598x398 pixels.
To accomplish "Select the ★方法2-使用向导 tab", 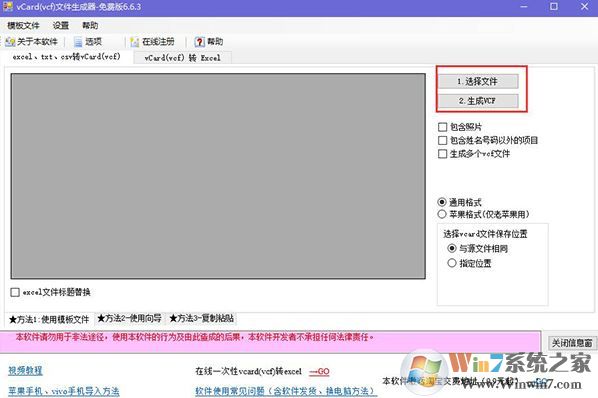I will [129, 318].
